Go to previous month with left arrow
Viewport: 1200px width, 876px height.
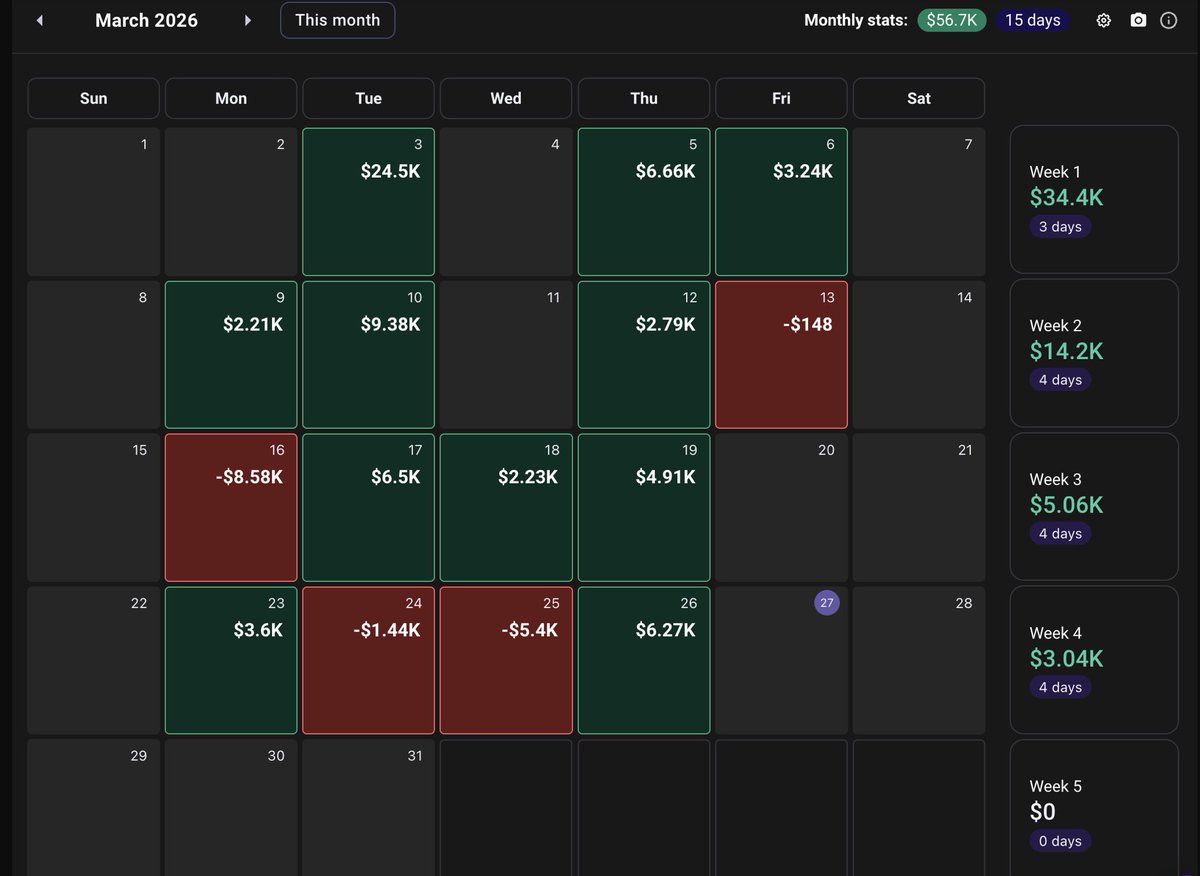coord(39,20)
